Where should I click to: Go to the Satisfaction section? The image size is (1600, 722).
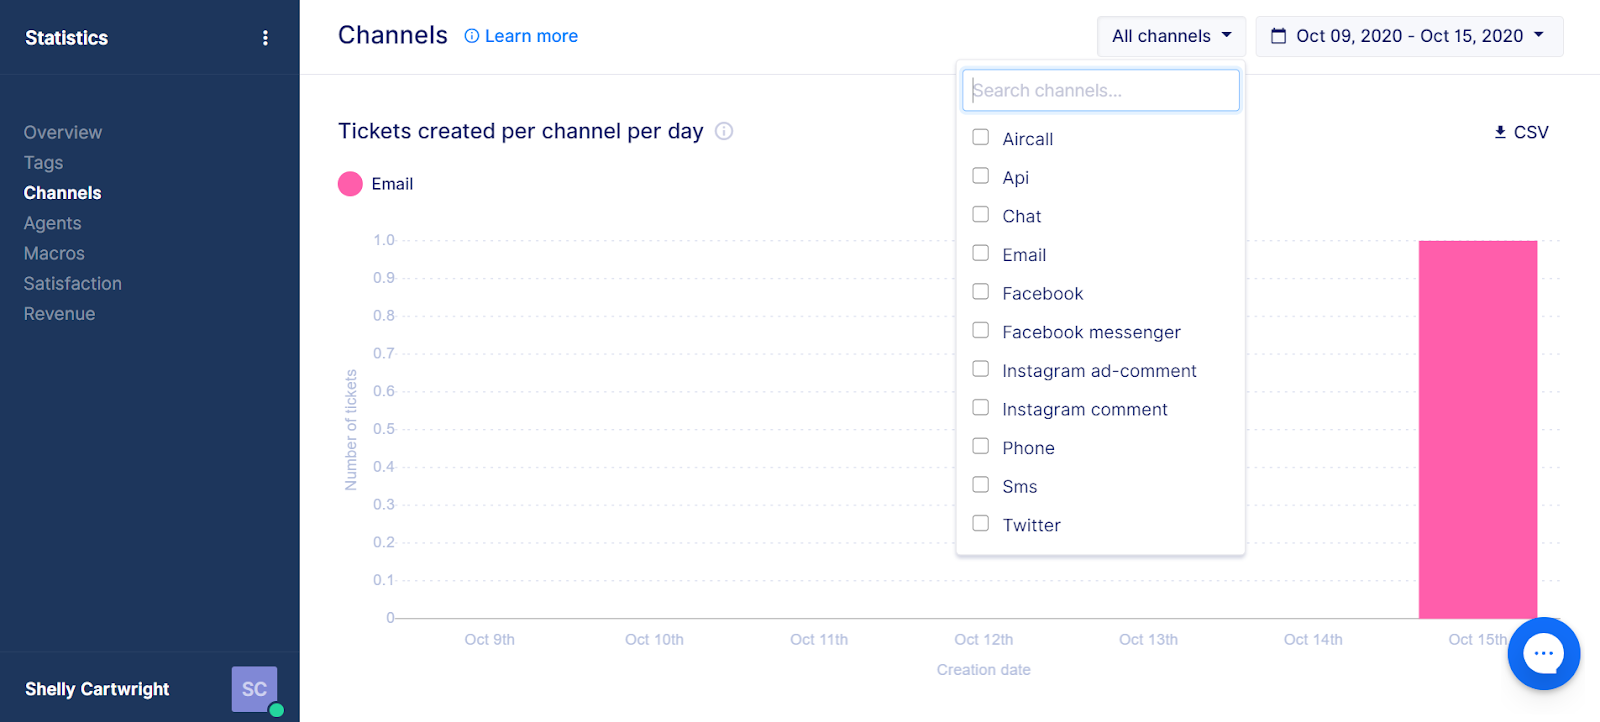click(73, 283)
